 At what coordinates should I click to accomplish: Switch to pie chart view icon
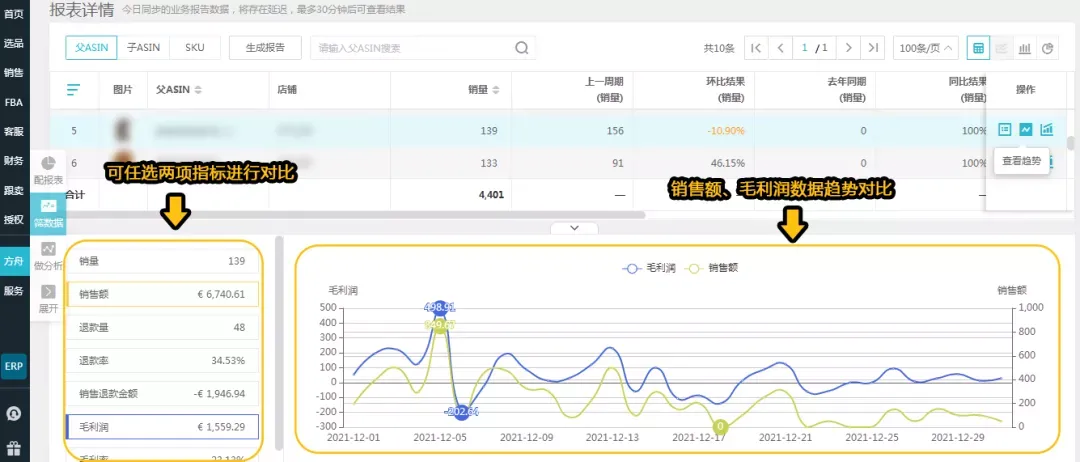pos(1048,48)
